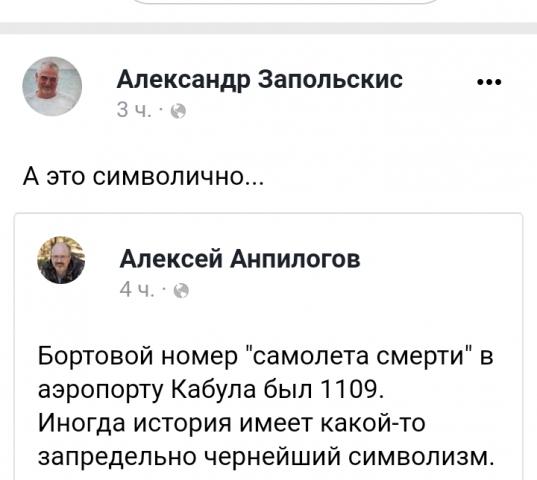
Task: Tap the rounded input field at top
Action: click(285, 1)
